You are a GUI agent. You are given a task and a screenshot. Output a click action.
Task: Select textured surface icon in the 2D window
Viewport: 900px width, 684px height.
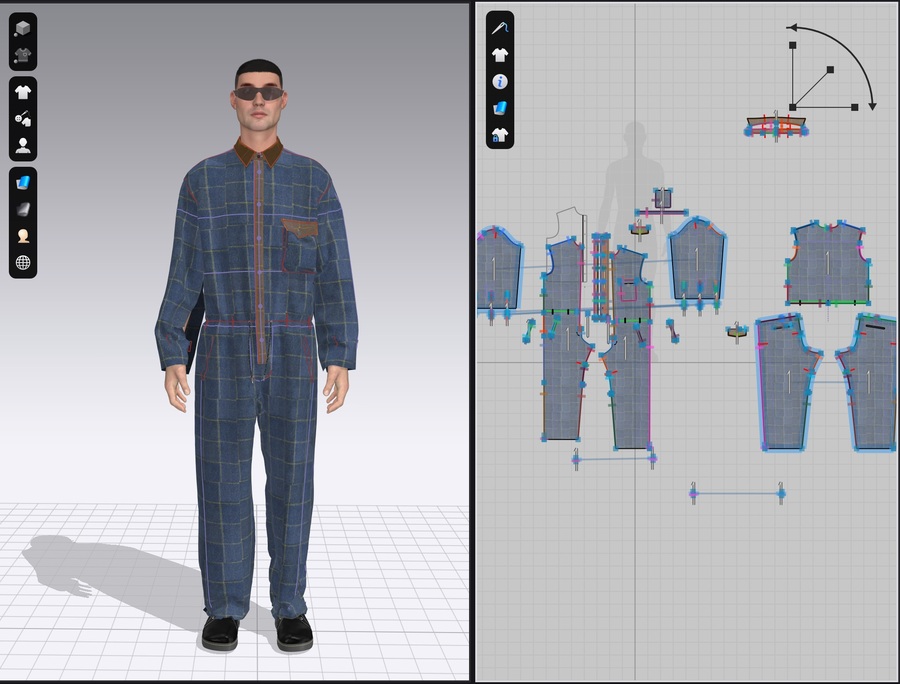pos(500,108)
